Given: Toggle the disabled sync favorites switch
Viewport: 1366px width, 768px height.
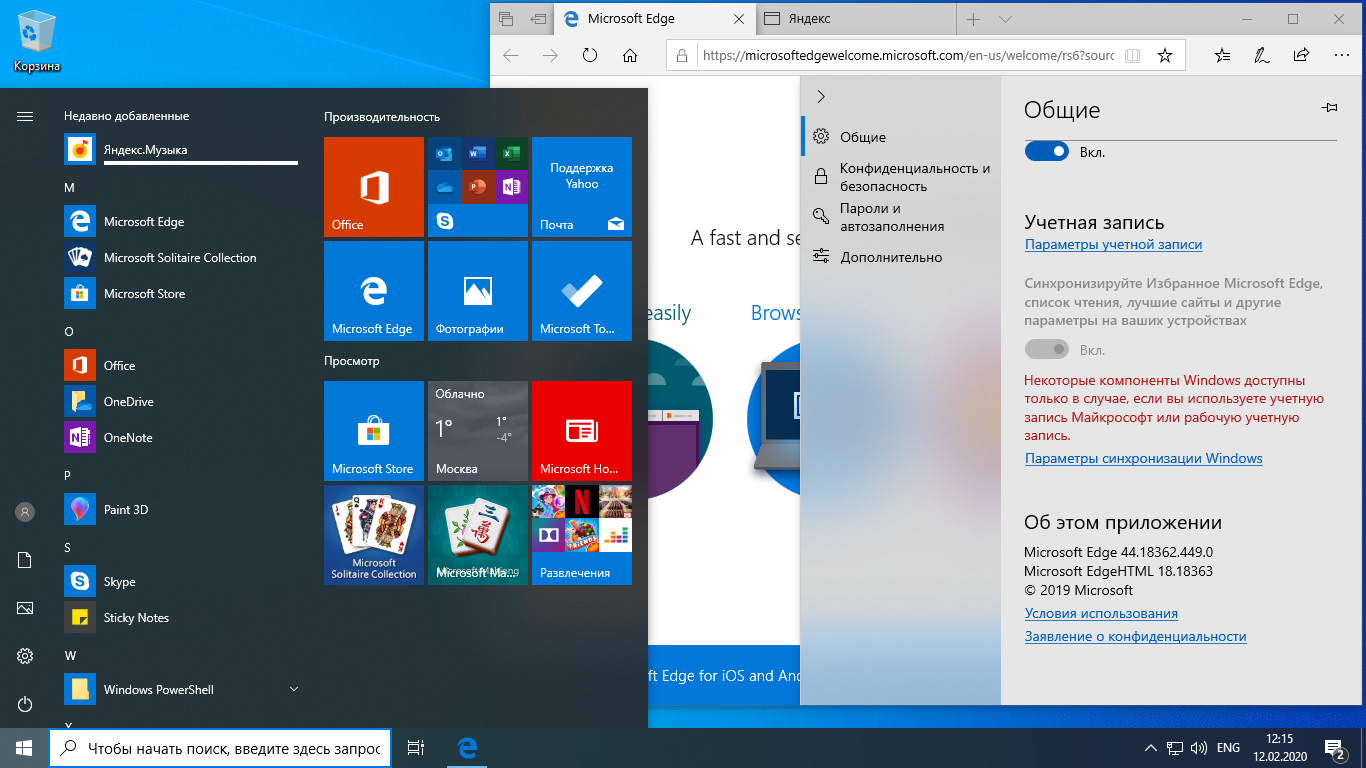Looking at the screenshot, I should click(x=1047, y=350).
